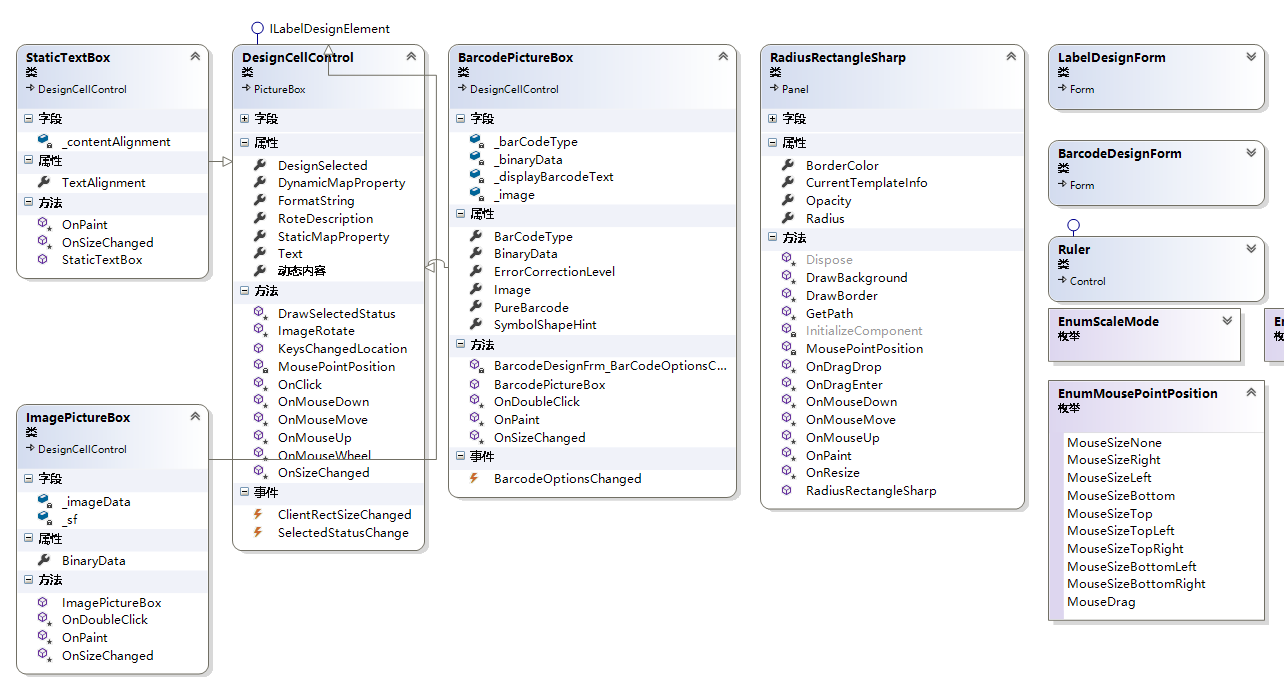Viewport: 1284px width, 699px height.
Task: Expand the Ruler class box
Action: pyautogui.click(x=1251, y=249)
